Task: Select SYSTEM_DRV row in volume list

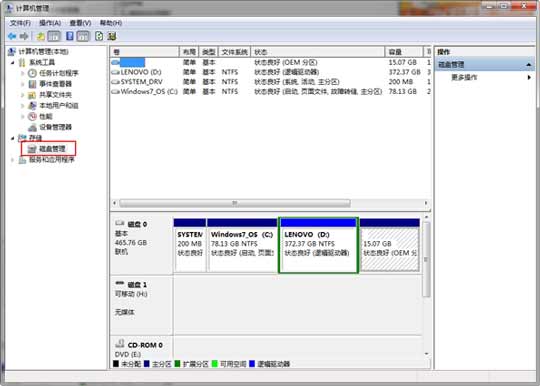Action: click(271, 82)
